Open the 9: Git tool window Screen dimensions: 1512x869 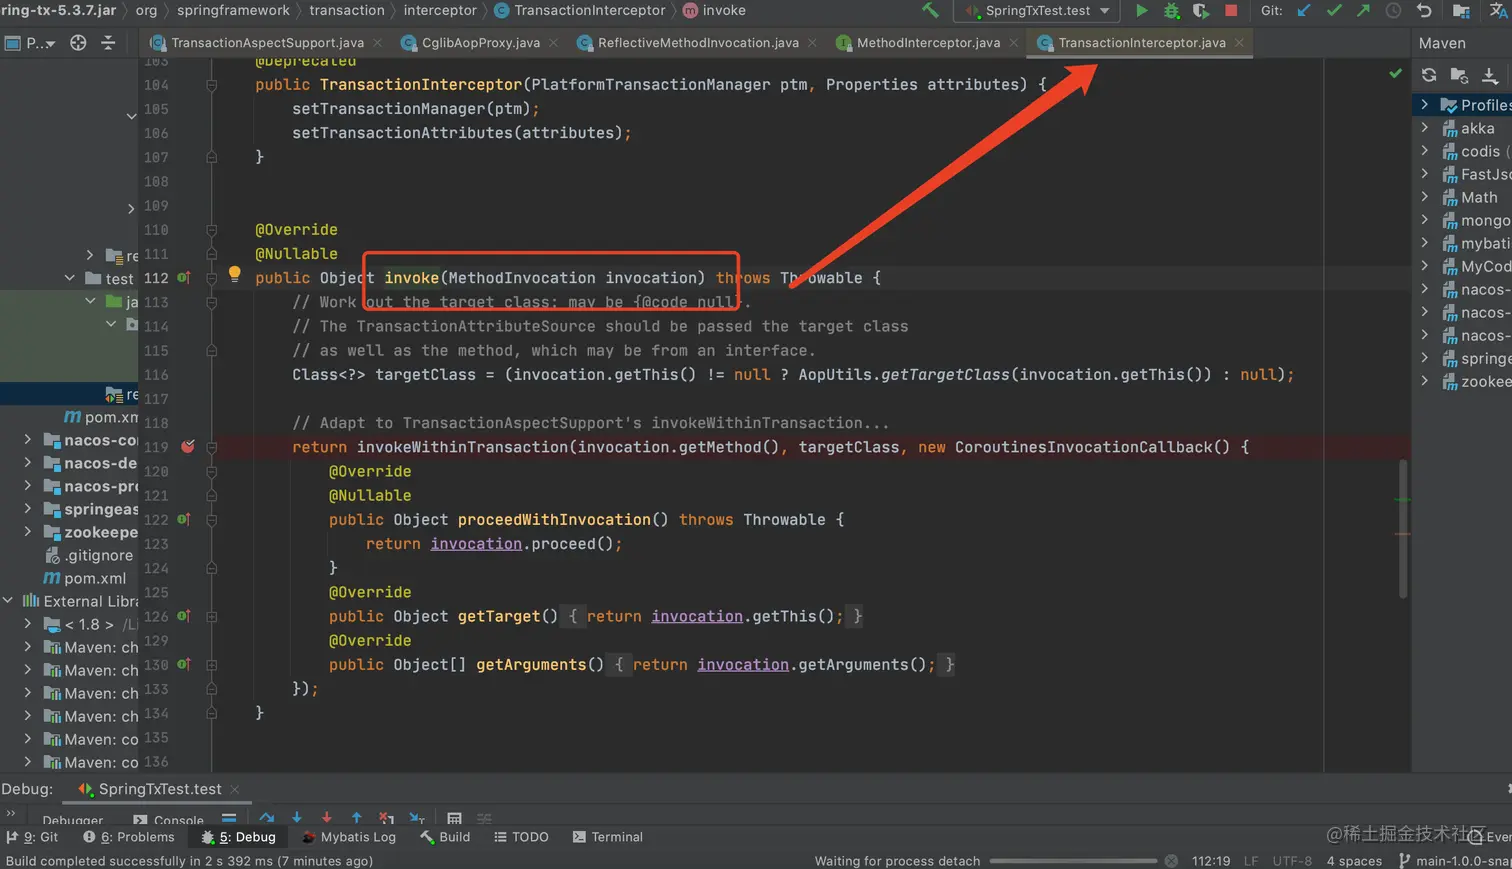point(33,837)
